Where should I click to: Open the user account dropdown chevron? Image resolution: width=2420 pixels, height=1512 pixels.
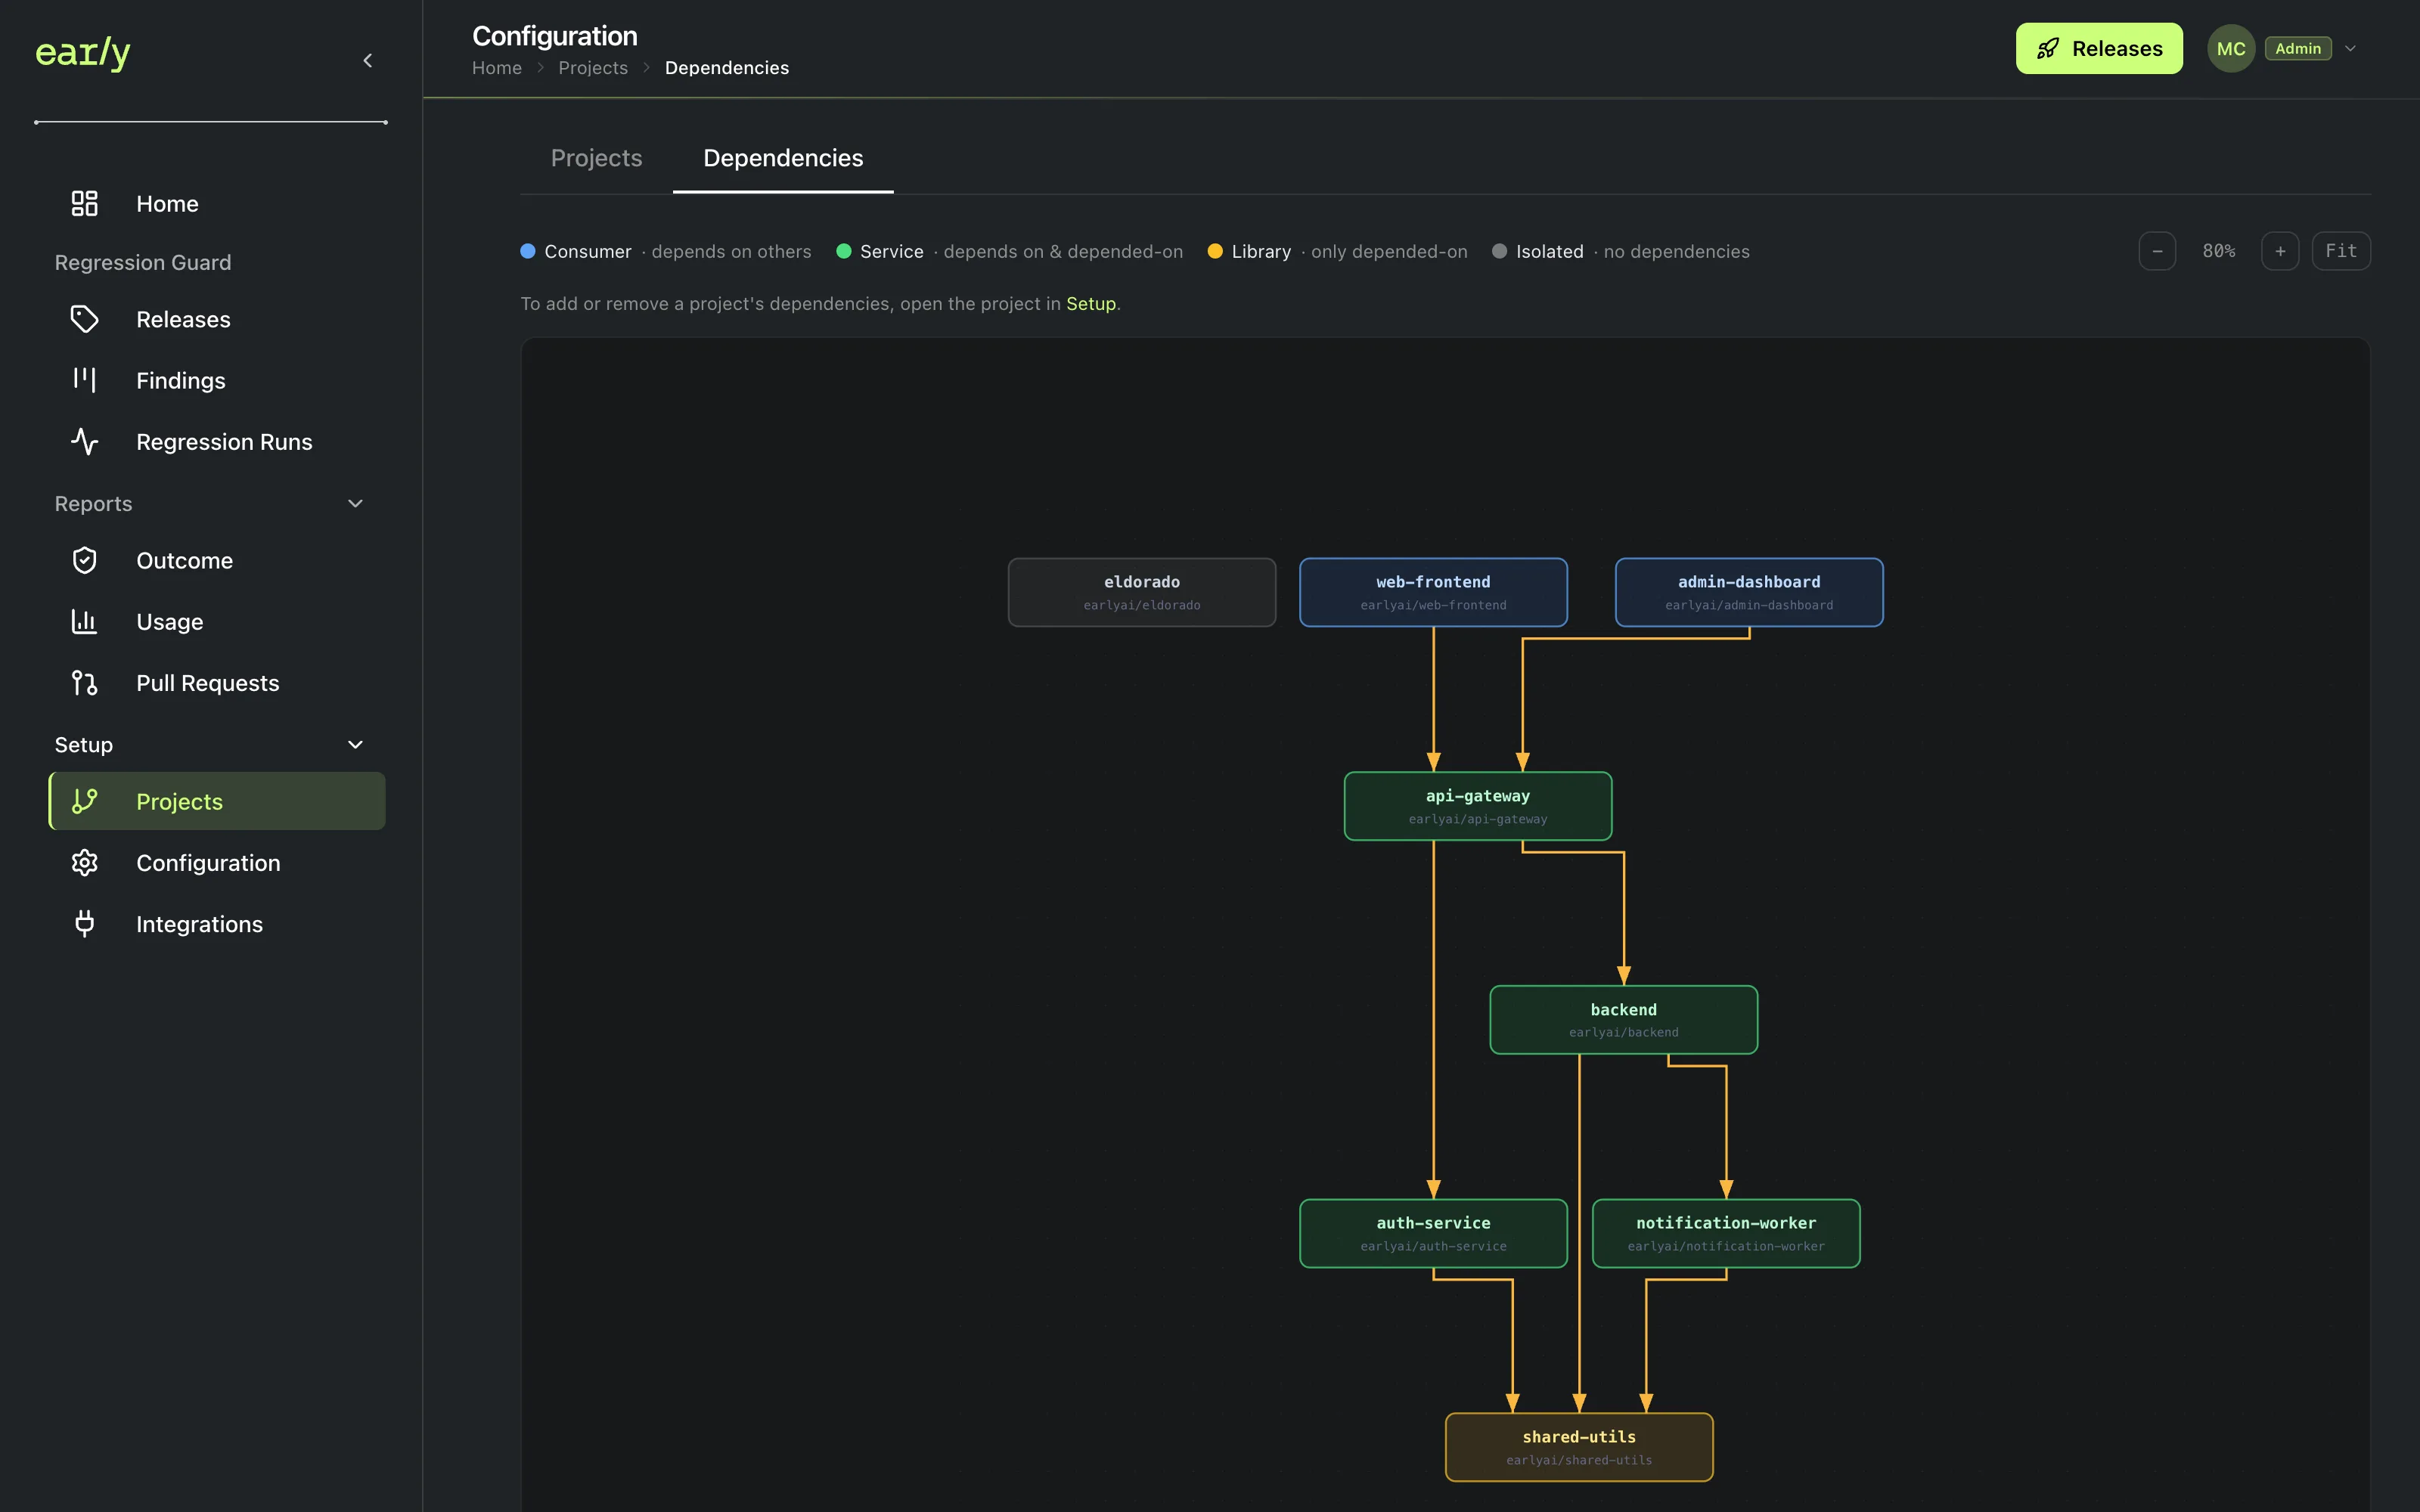[2351, 49]
